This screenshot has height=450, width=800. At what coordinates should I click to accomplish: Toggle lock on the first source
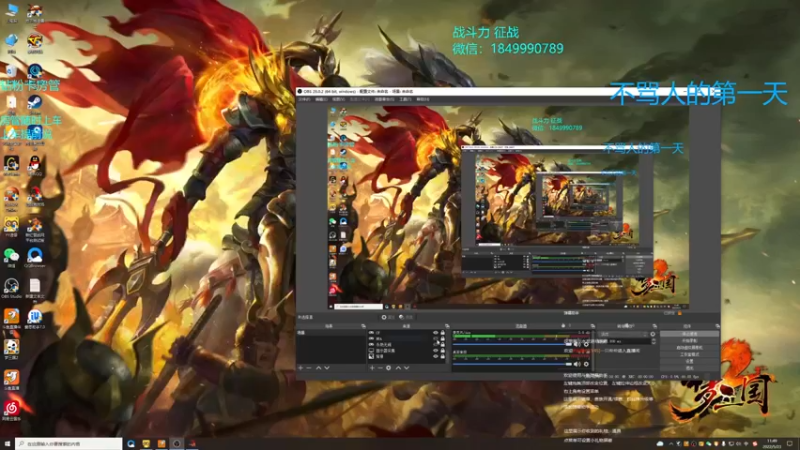pyautogui.click(x=442, y=333)
